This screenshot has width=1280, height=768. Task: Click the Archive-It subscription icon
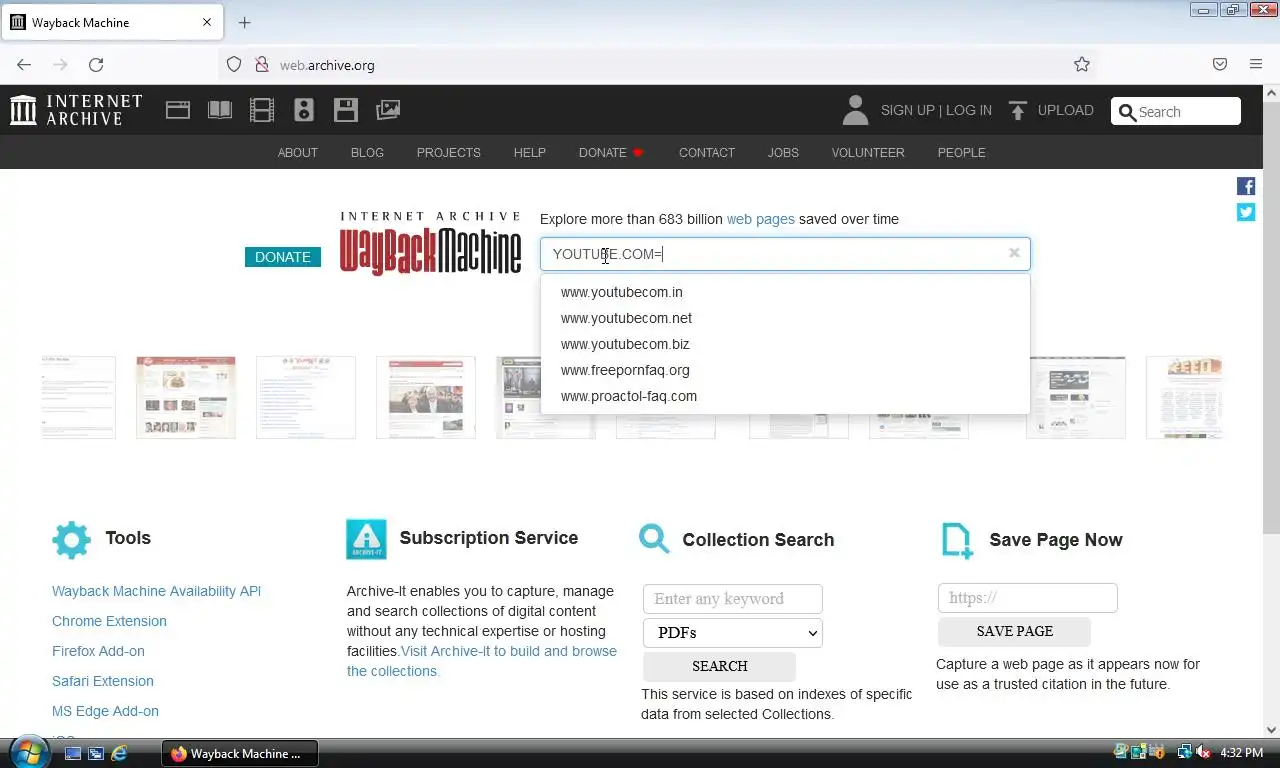click(x=366, y=539)
